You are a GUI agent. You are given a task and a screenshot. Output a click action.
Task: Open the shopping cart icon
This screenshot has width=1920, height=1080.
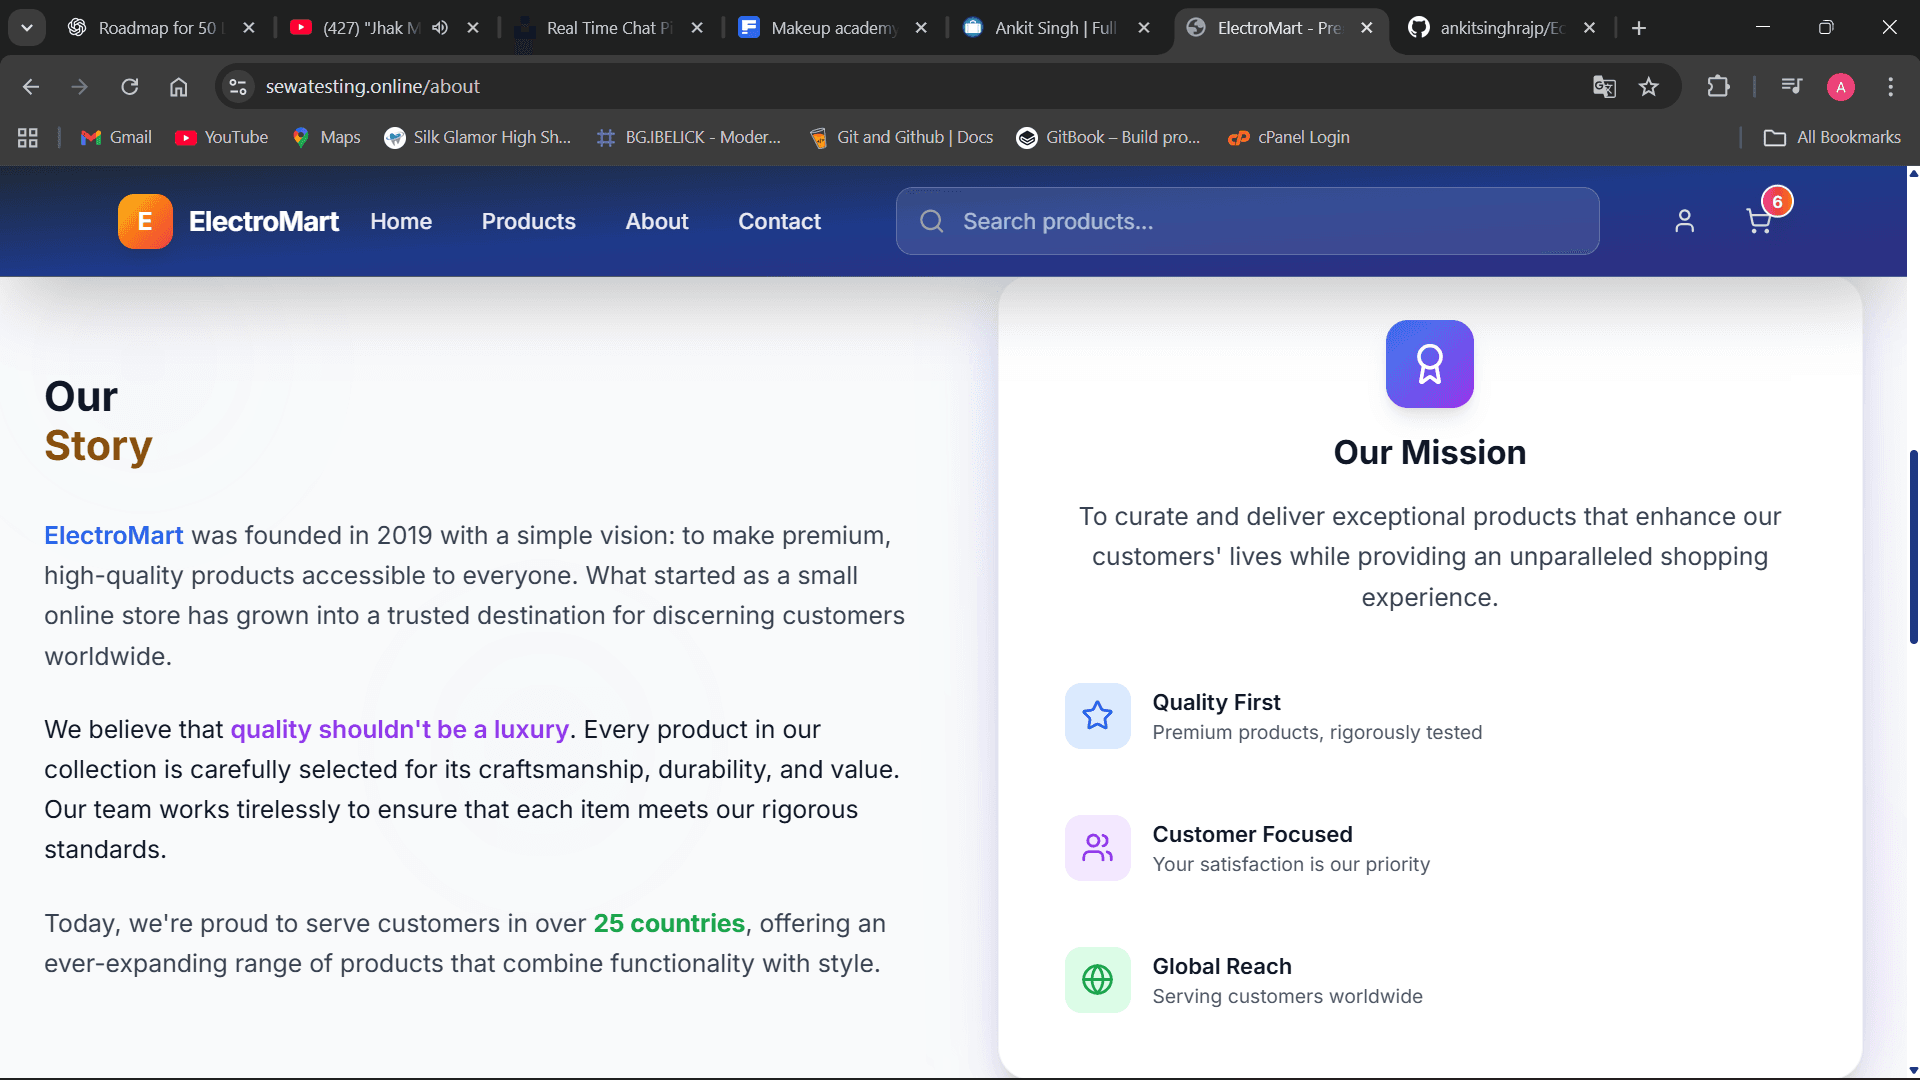(x=1759, y=221)
